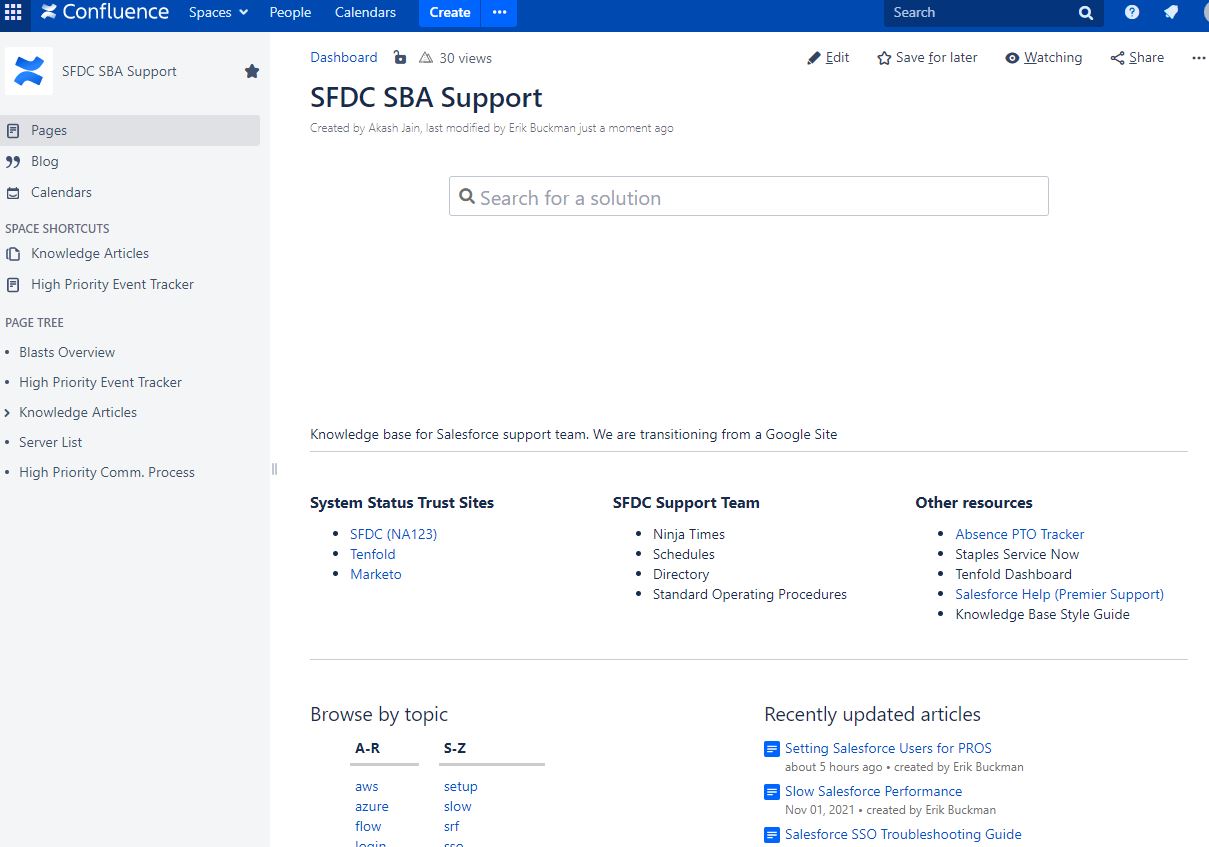This screenshot has width=1209, height=847.
Task: Open the page more-actions ellipsis
Action: 1199,57
